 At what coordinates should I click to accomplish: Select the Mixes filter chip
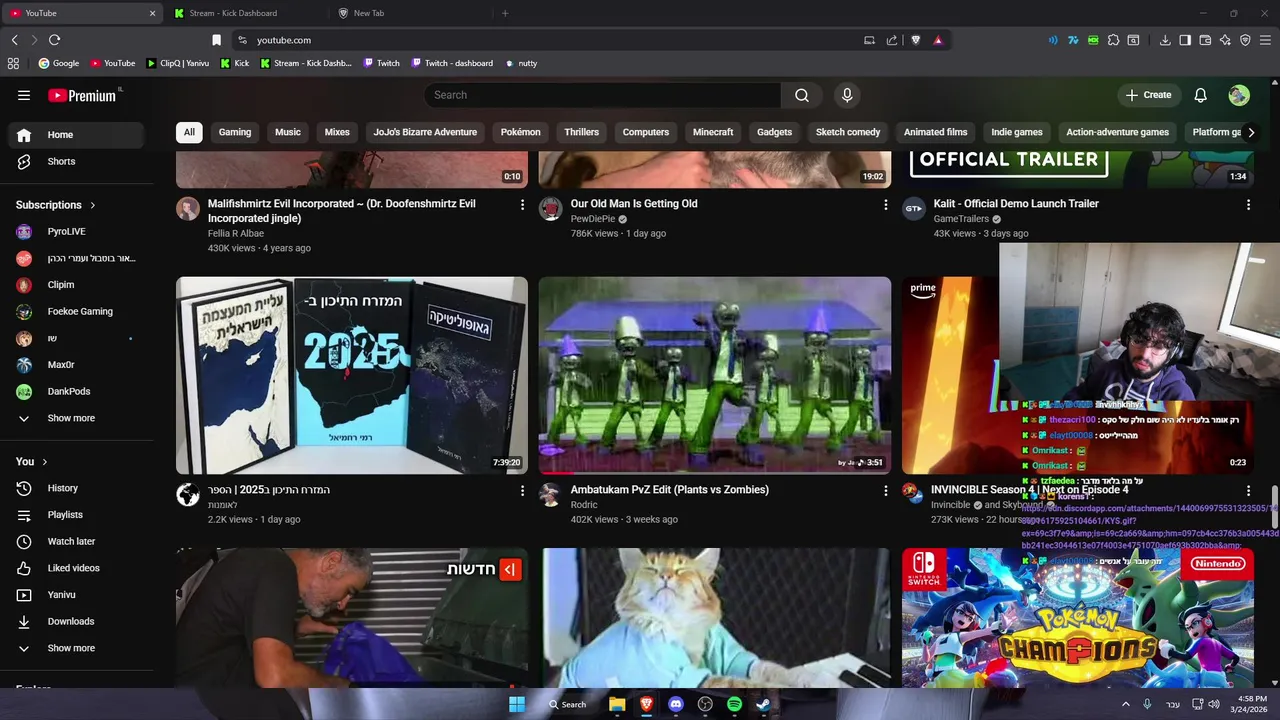point(337,132)
